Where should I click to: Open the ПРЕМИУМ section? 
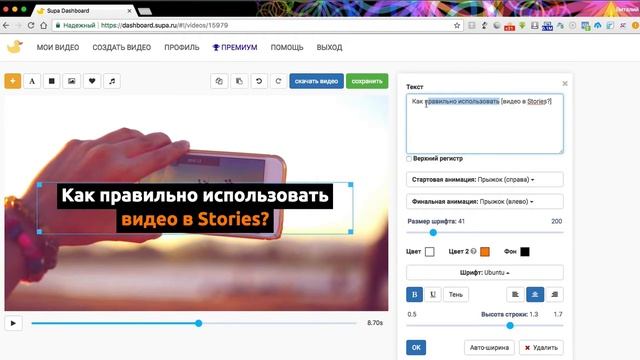[x=235, y=47]
